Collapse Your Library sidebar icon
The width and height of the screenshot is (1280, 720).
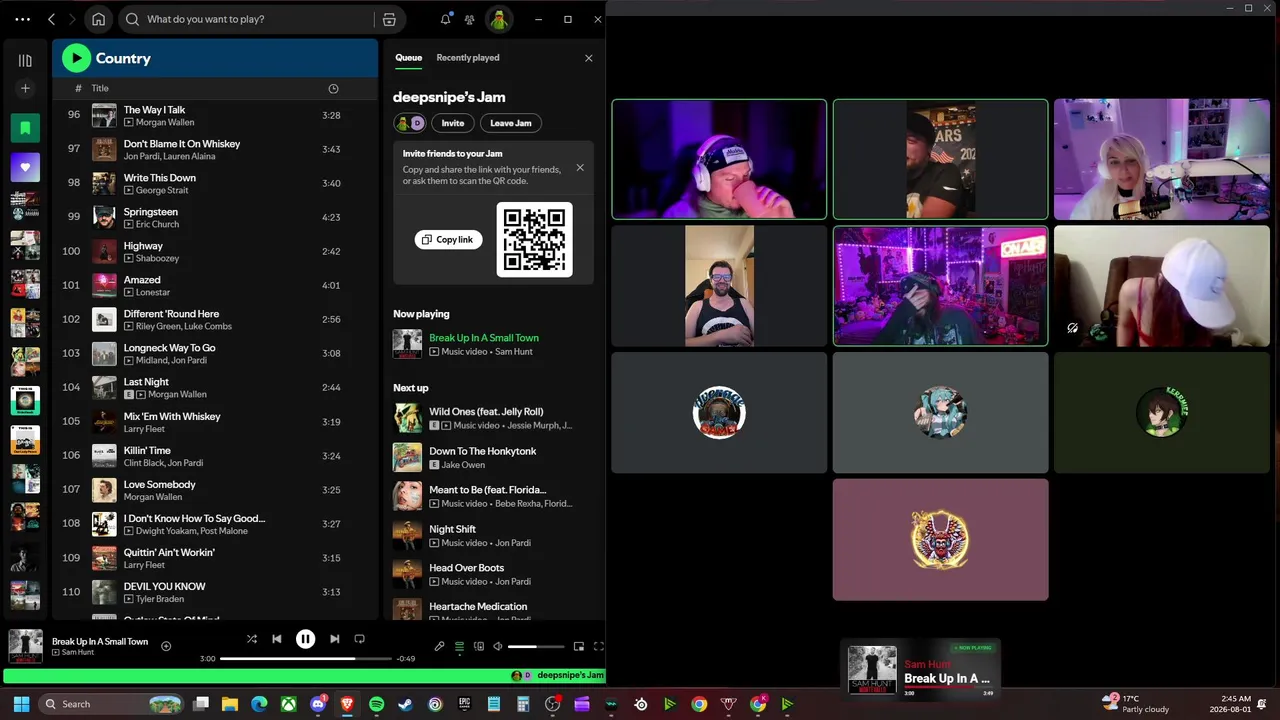point(25,60)
